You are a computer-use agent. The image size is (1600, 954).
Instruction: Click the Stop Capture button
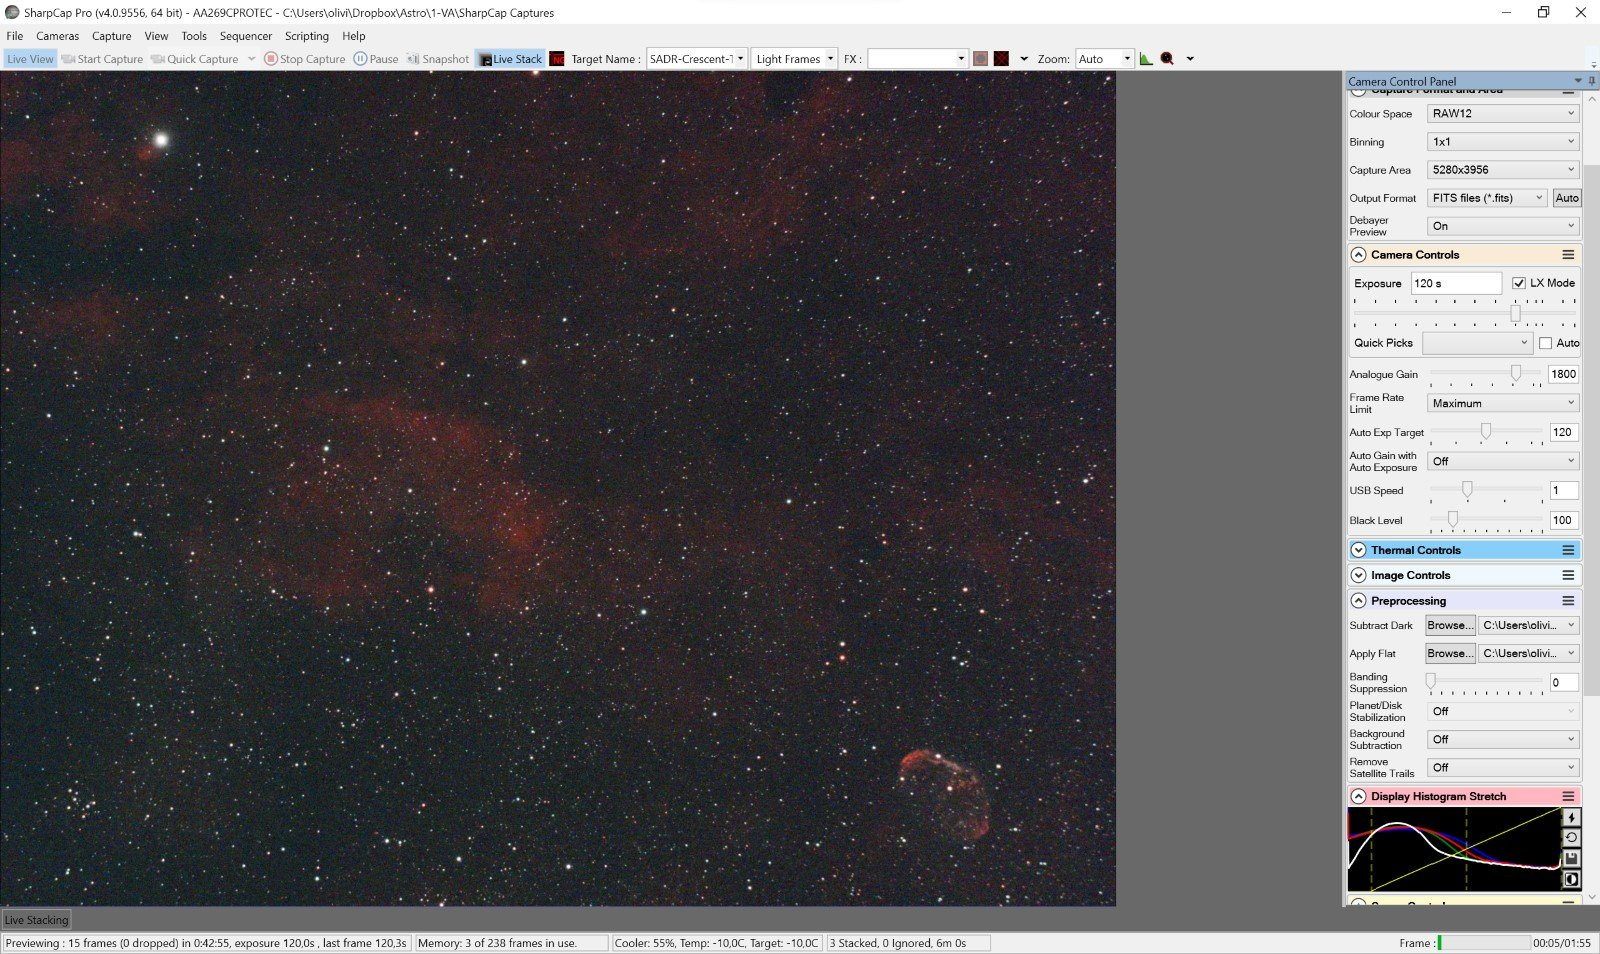(305, 59)
